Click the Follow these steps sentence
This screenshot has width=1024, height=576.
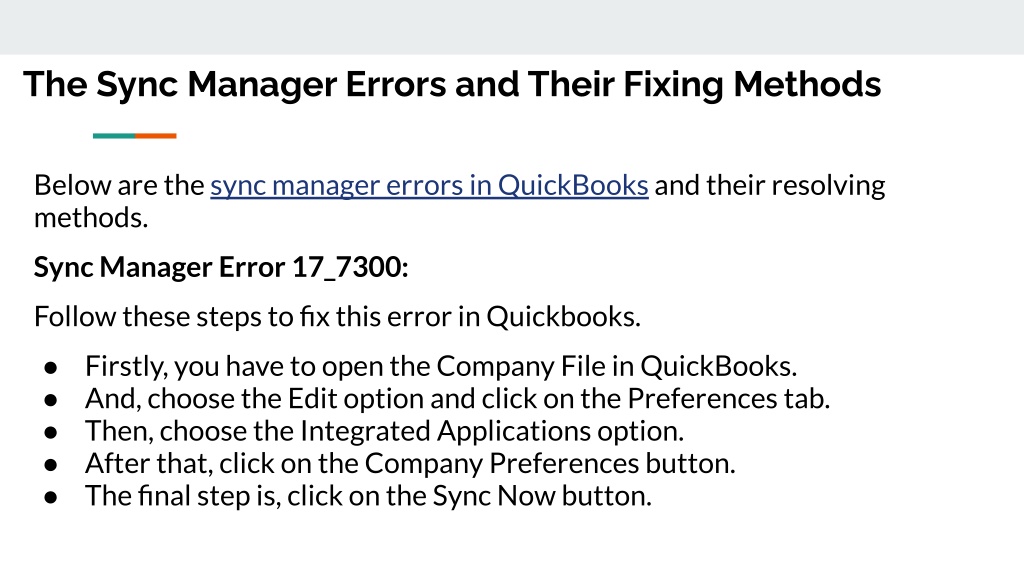click(337, 317)
